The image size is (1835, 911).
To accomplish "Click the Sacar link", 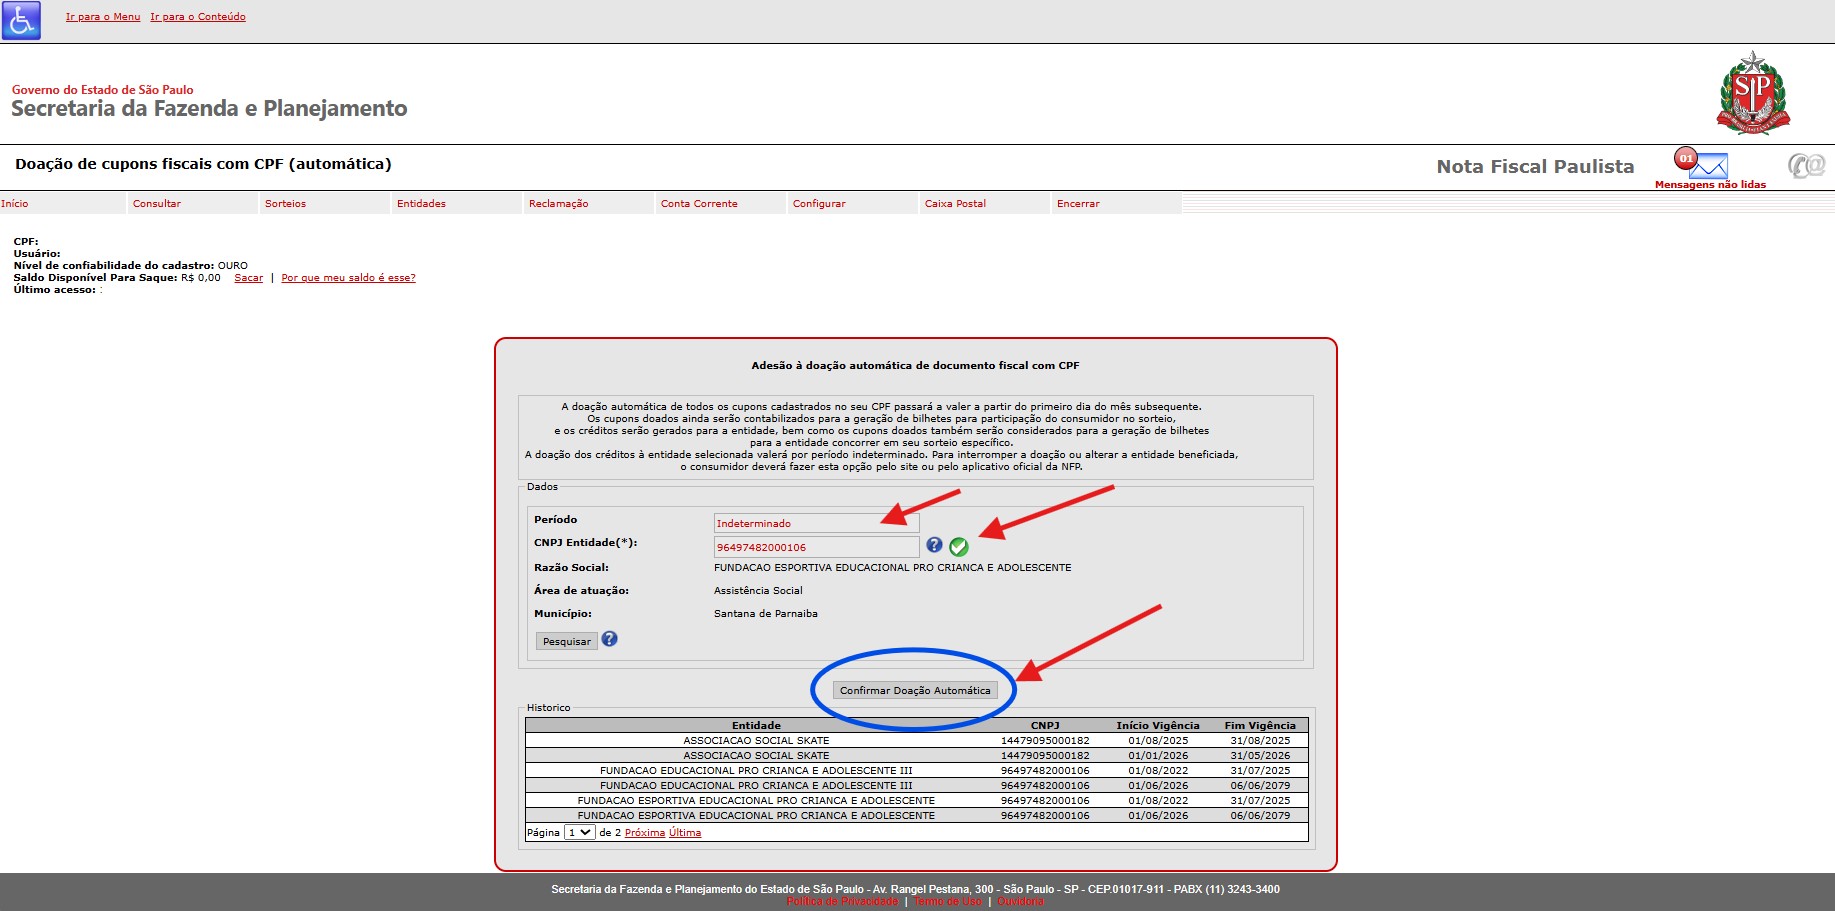I will coord(249,278).
